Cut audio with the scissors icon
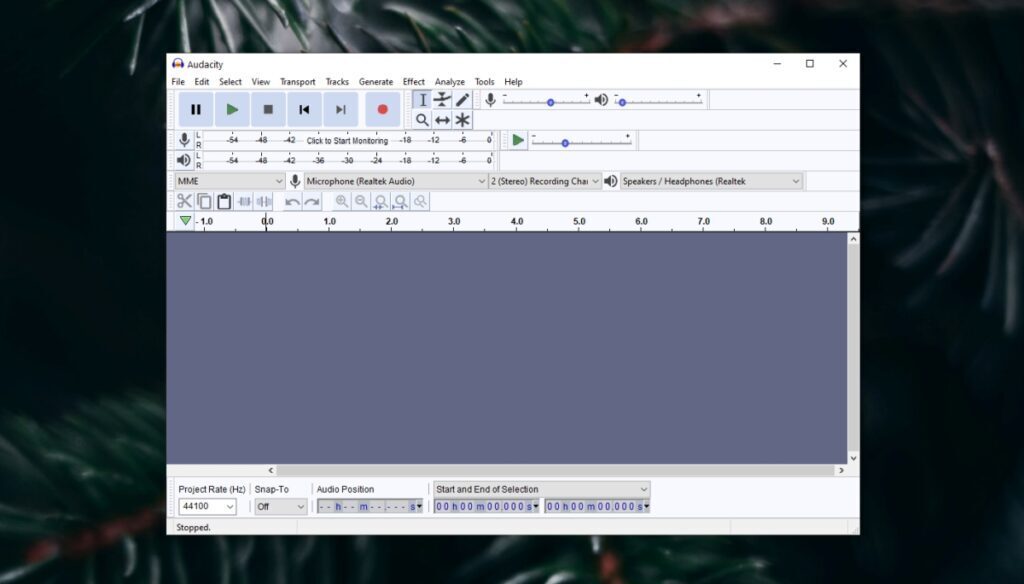Screen dimensions: 1024x584 point(185,200)
